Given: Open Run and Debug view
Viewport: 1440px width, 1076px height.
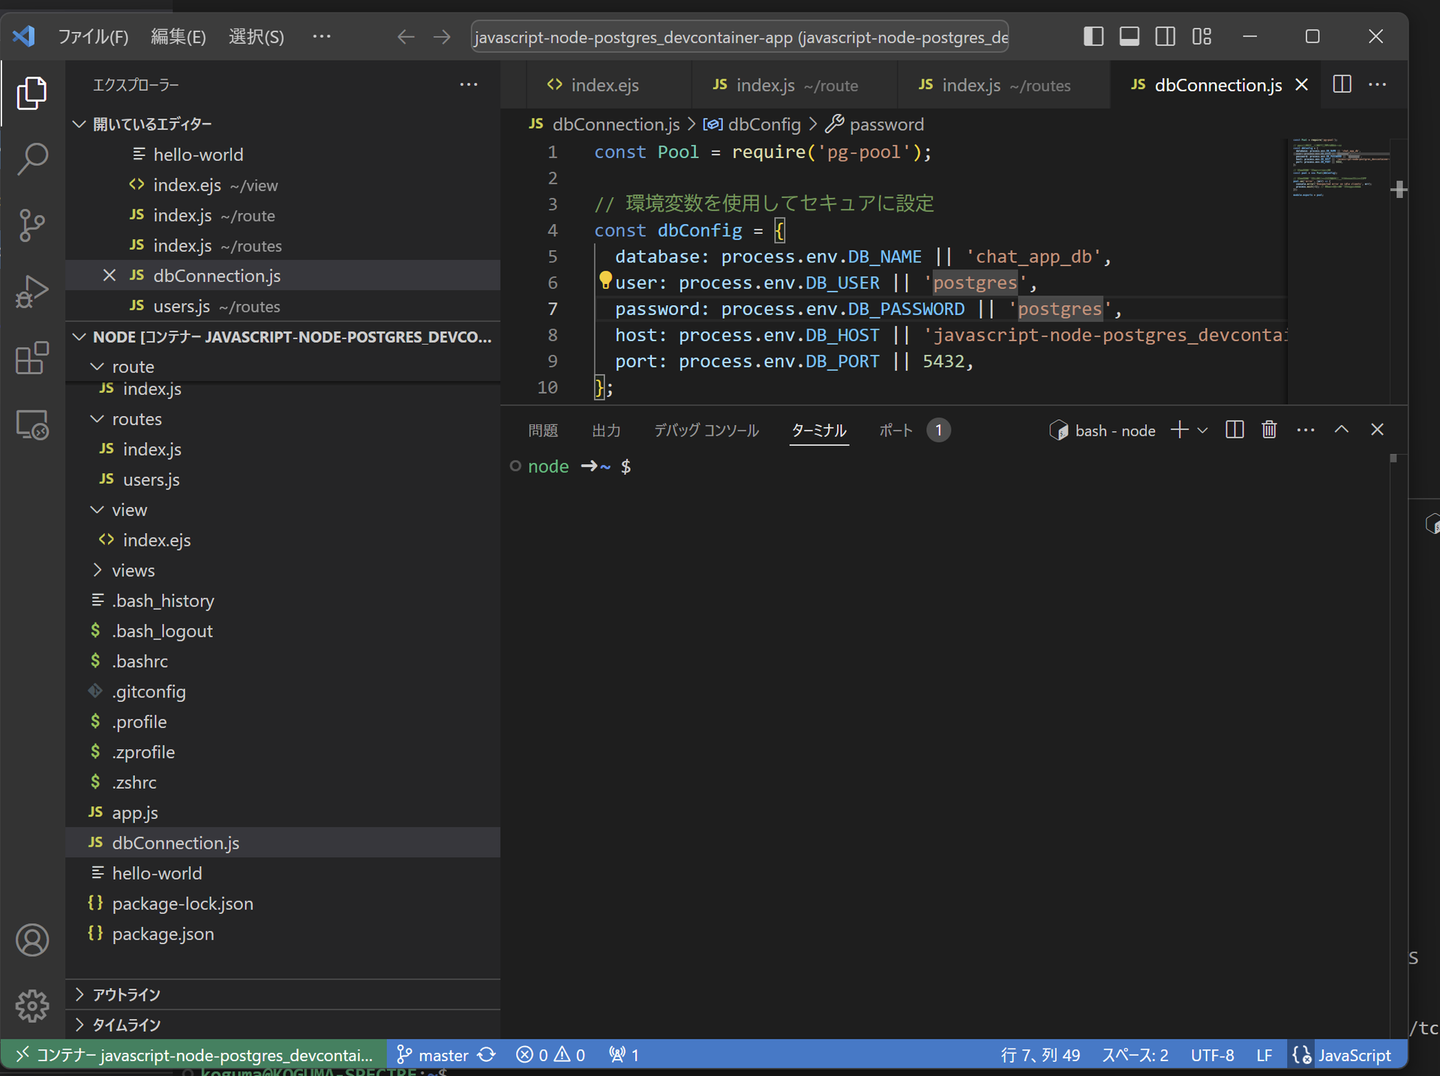Looking at the screenshot, I should click(32, 291).
